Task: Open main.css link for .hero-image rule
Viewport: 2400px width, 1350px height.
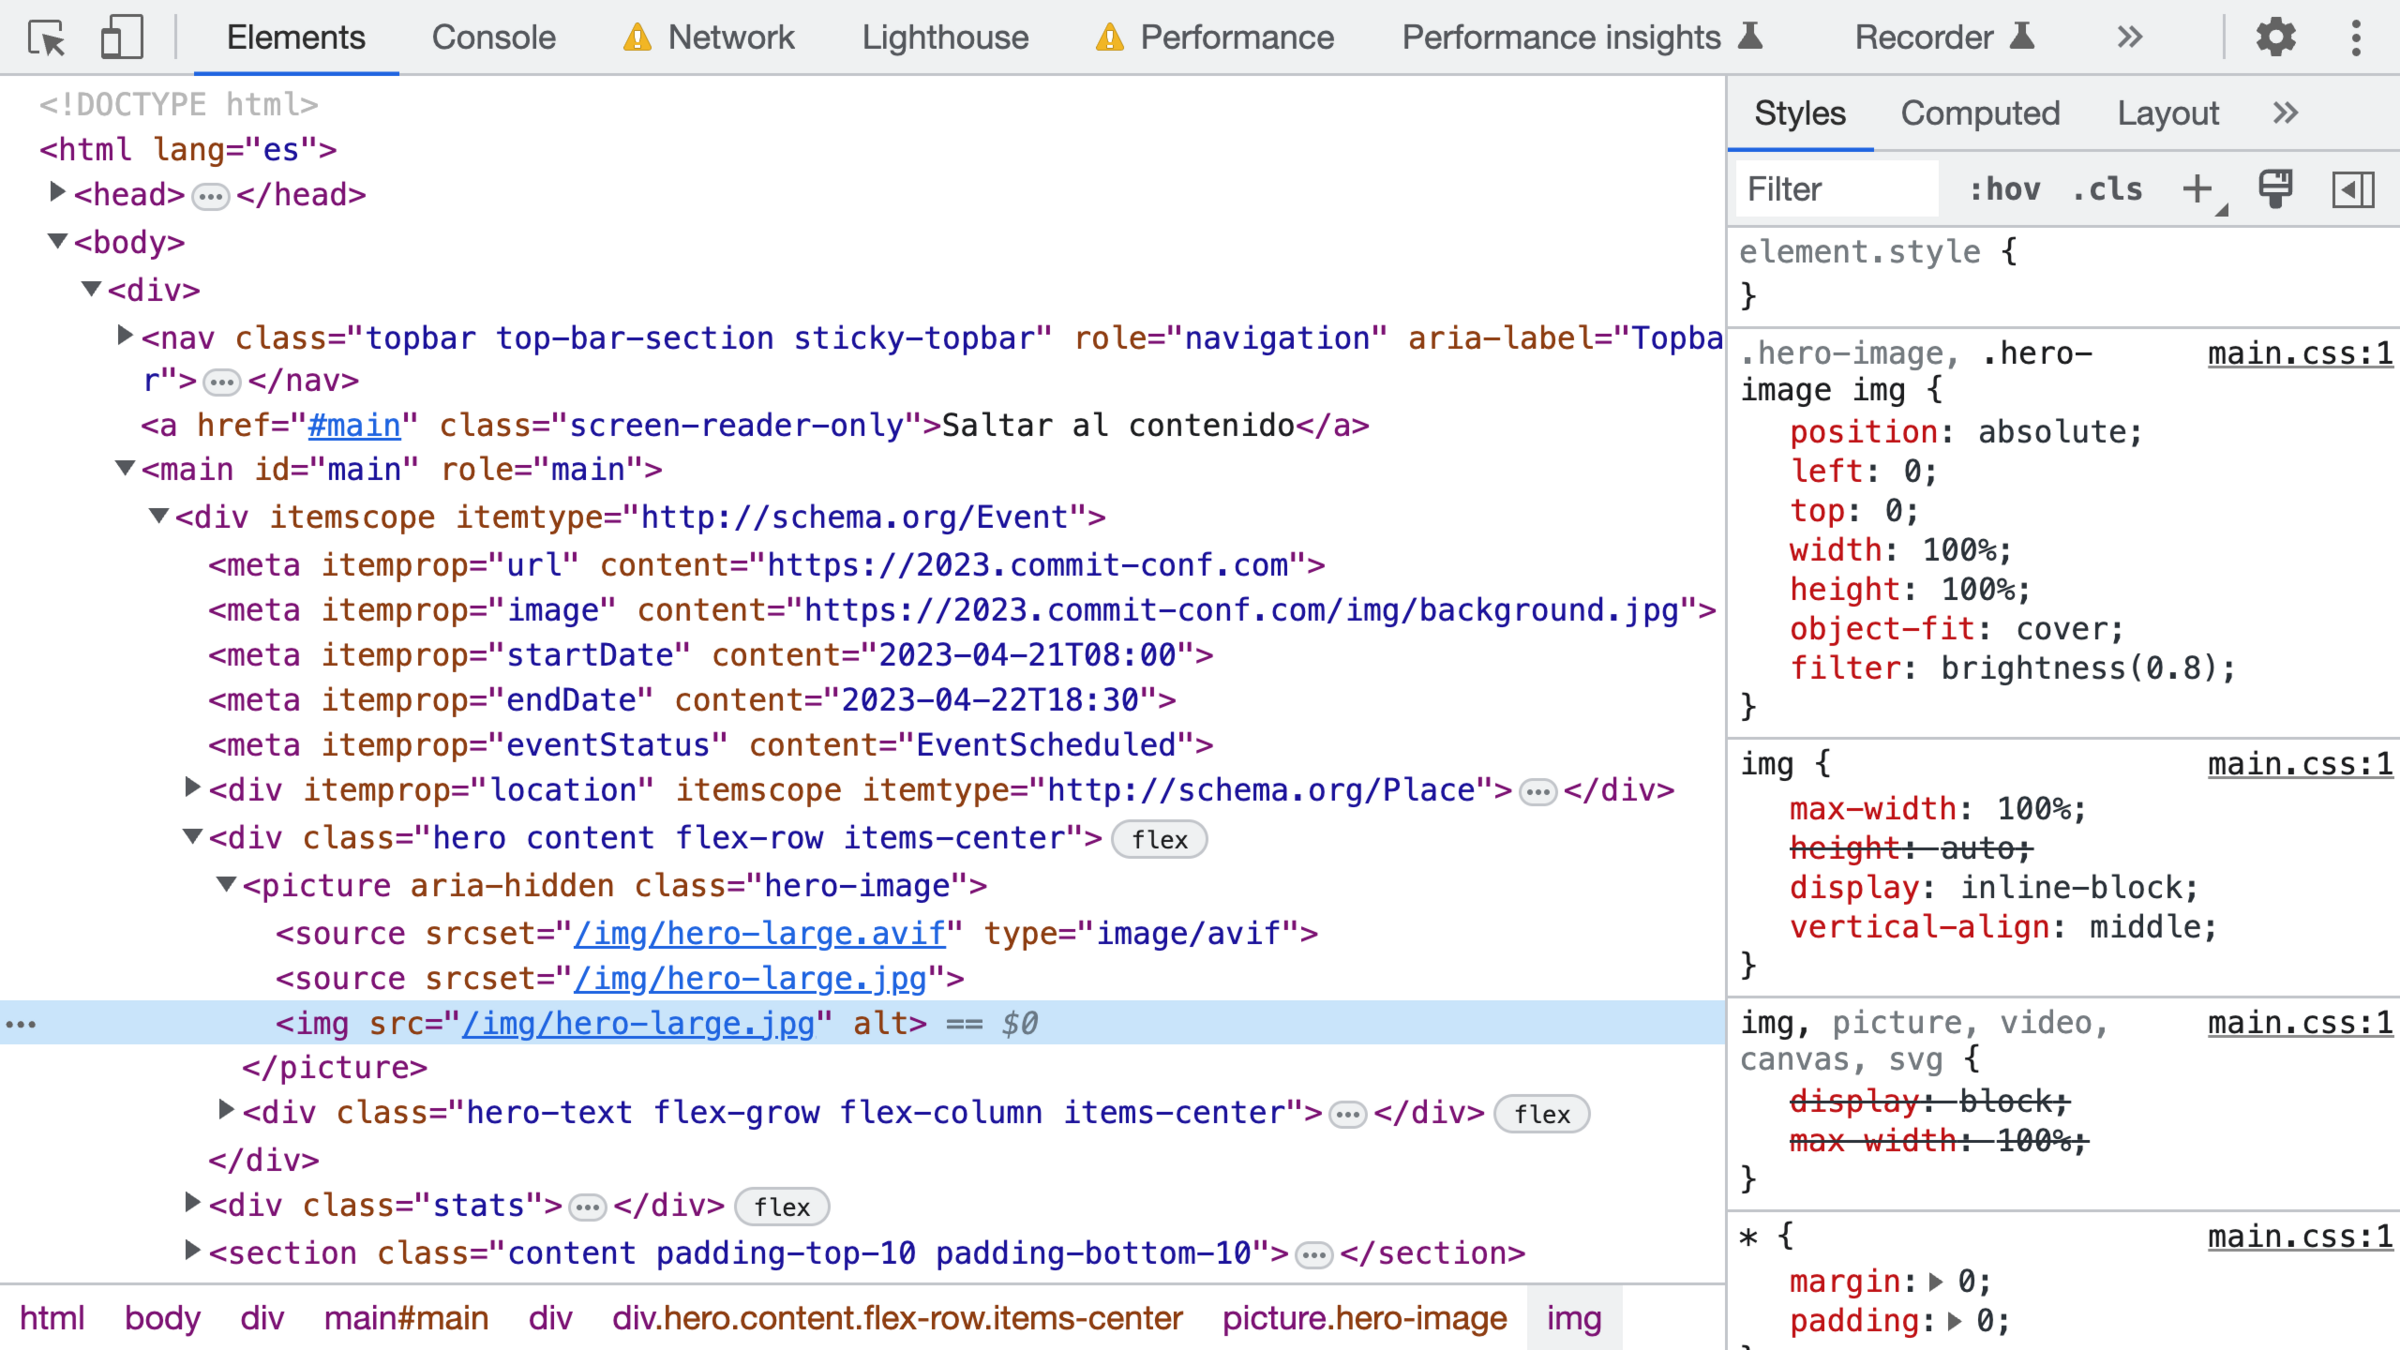Action: [x=2299, y=353]
